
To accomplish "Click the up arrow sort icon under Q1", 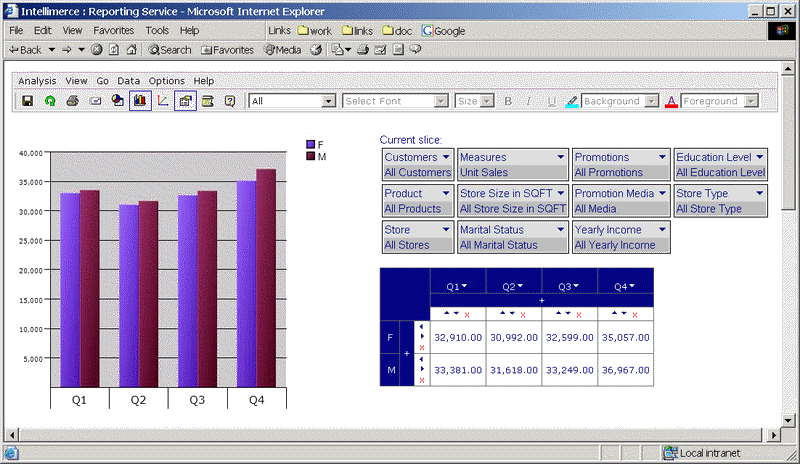I will pyautogui.click(x=446, y=313).
